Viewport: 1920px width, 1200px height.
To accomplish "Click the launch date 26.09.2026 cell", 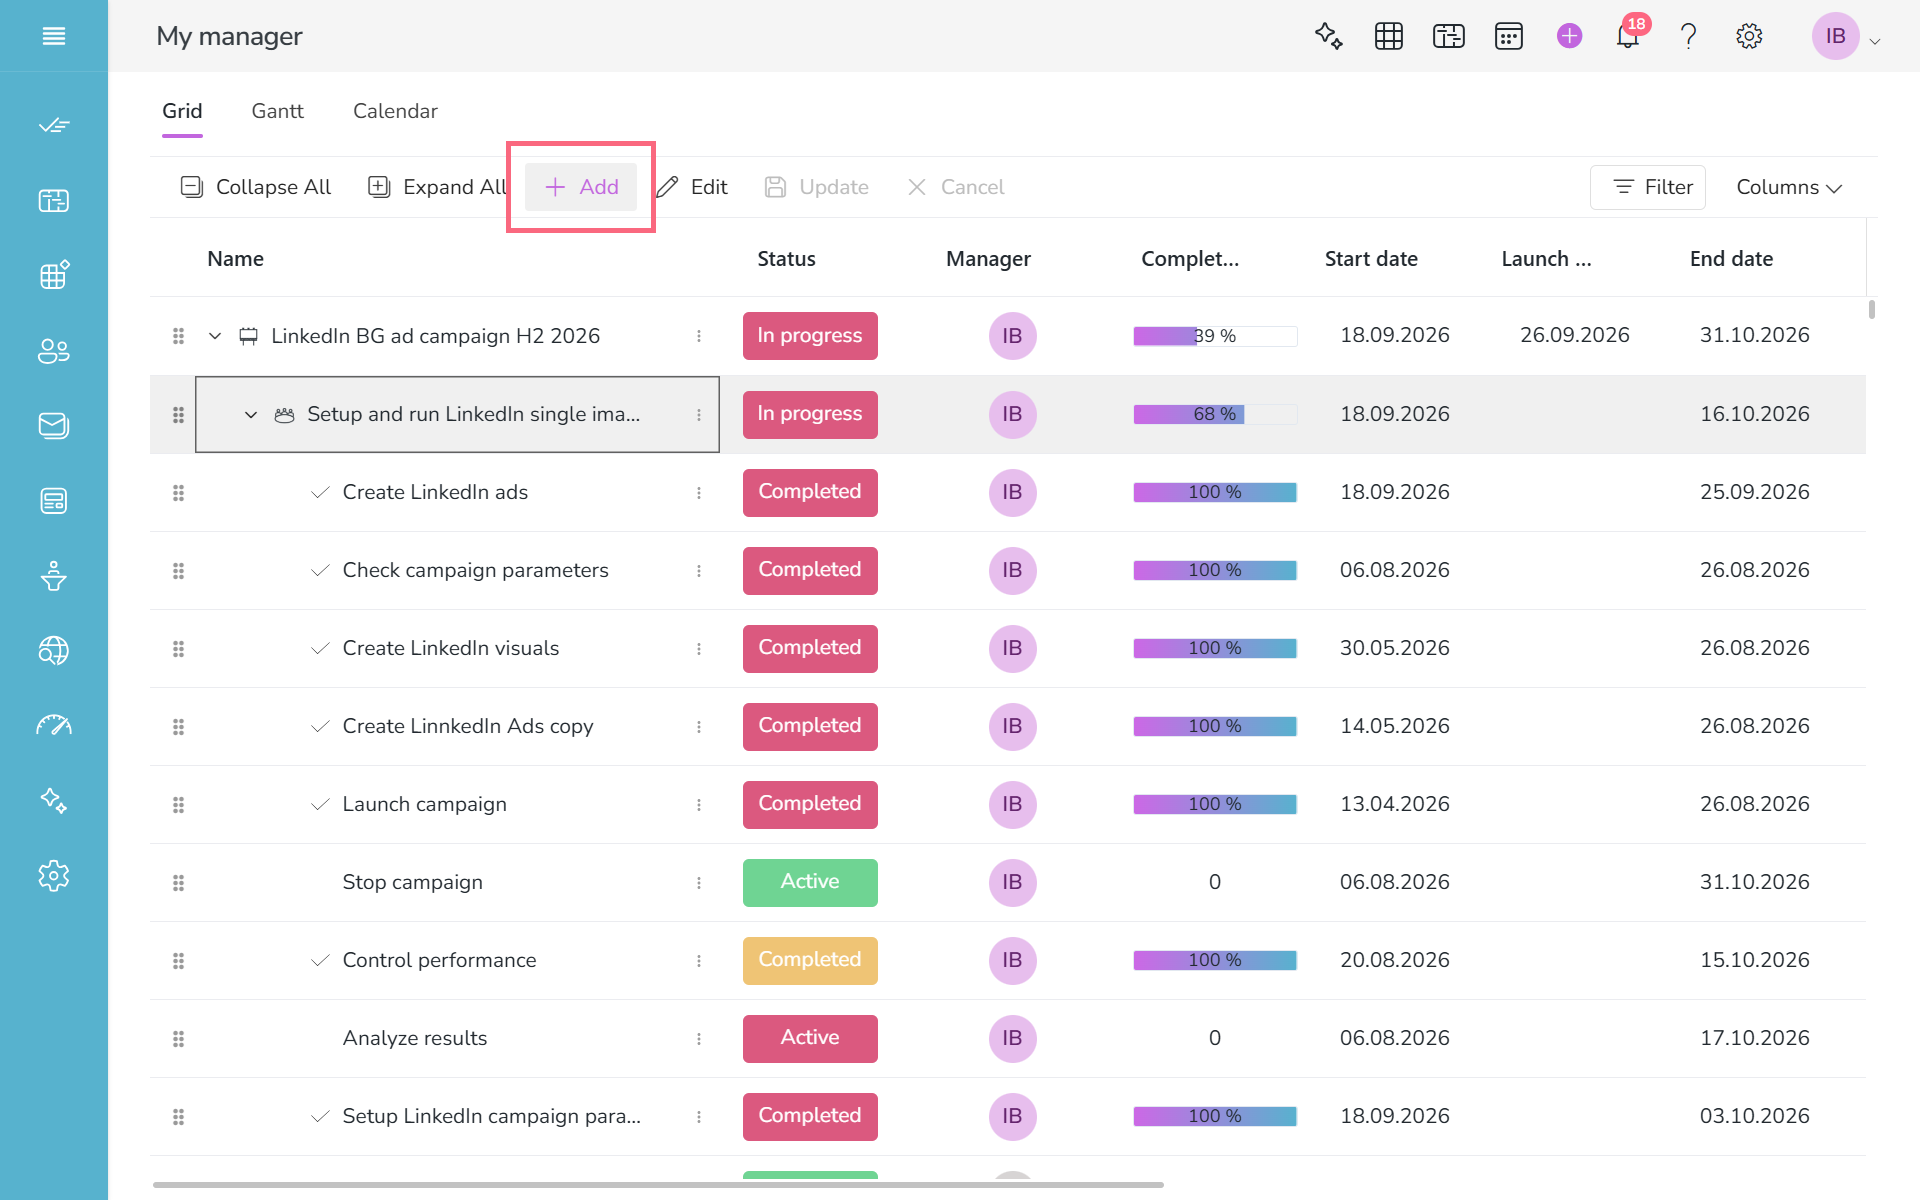I will (x=1575, y=335).
